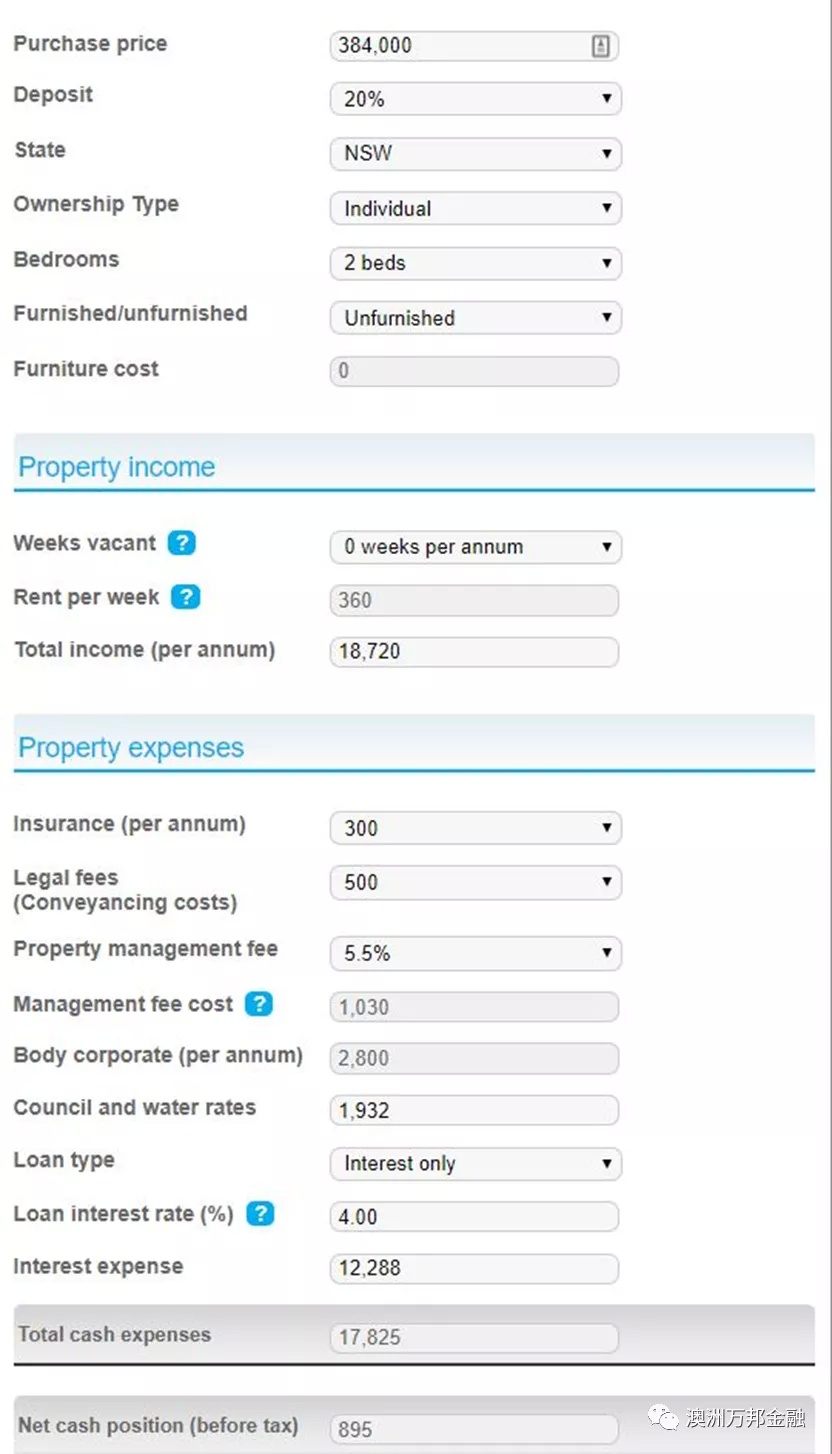Click the icon inside Purchase price field
This screenshot has width=832, height=1454.
tap(600, 45)
